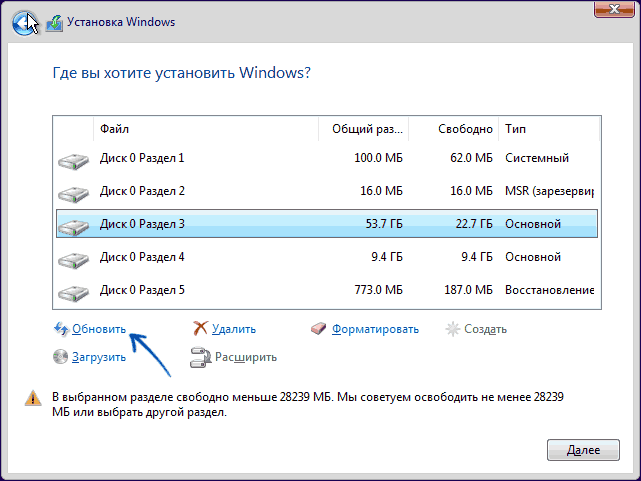Click the red X Удалить icon
Image resolution: width=641 pixels, height=481 pixels.
click(200, 328)
